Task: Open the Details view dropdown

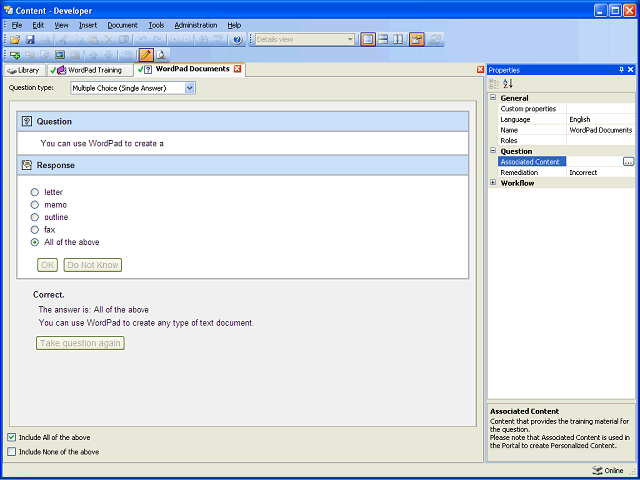Action: 350,40
